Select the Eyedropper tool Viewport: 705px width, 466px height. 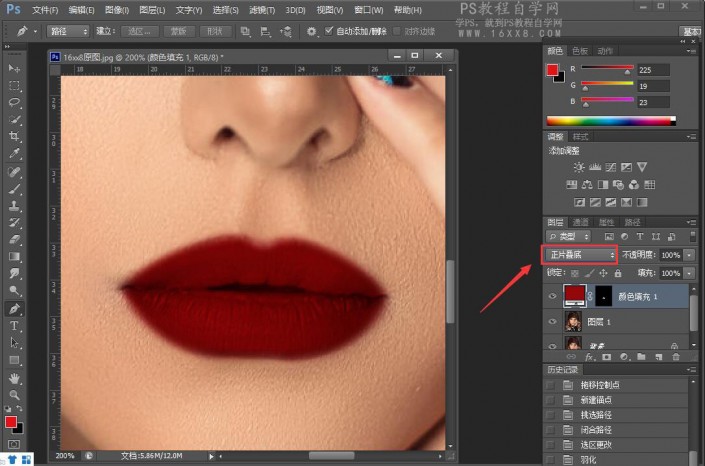(14, 153)
